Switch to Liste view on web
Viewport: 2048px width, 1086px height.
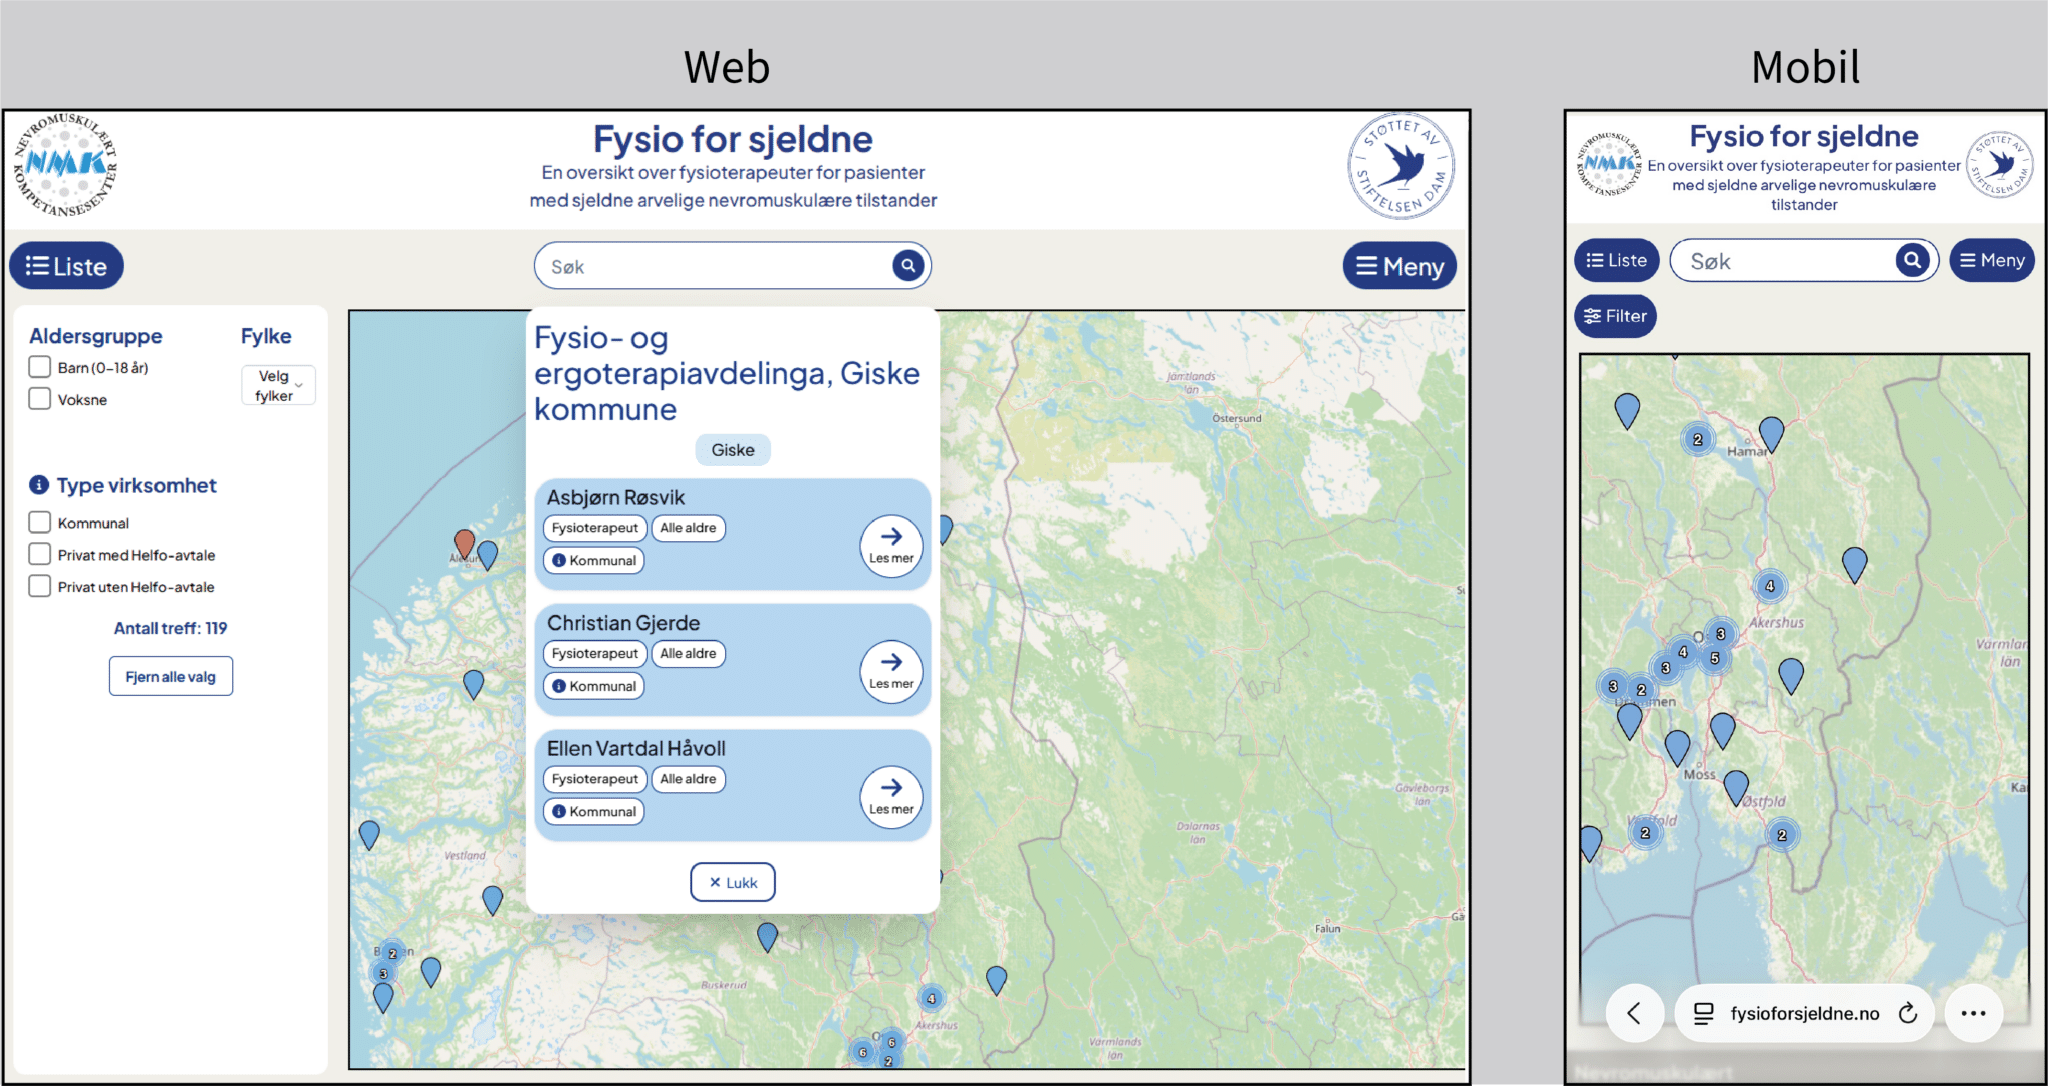(x=67, y=266)
